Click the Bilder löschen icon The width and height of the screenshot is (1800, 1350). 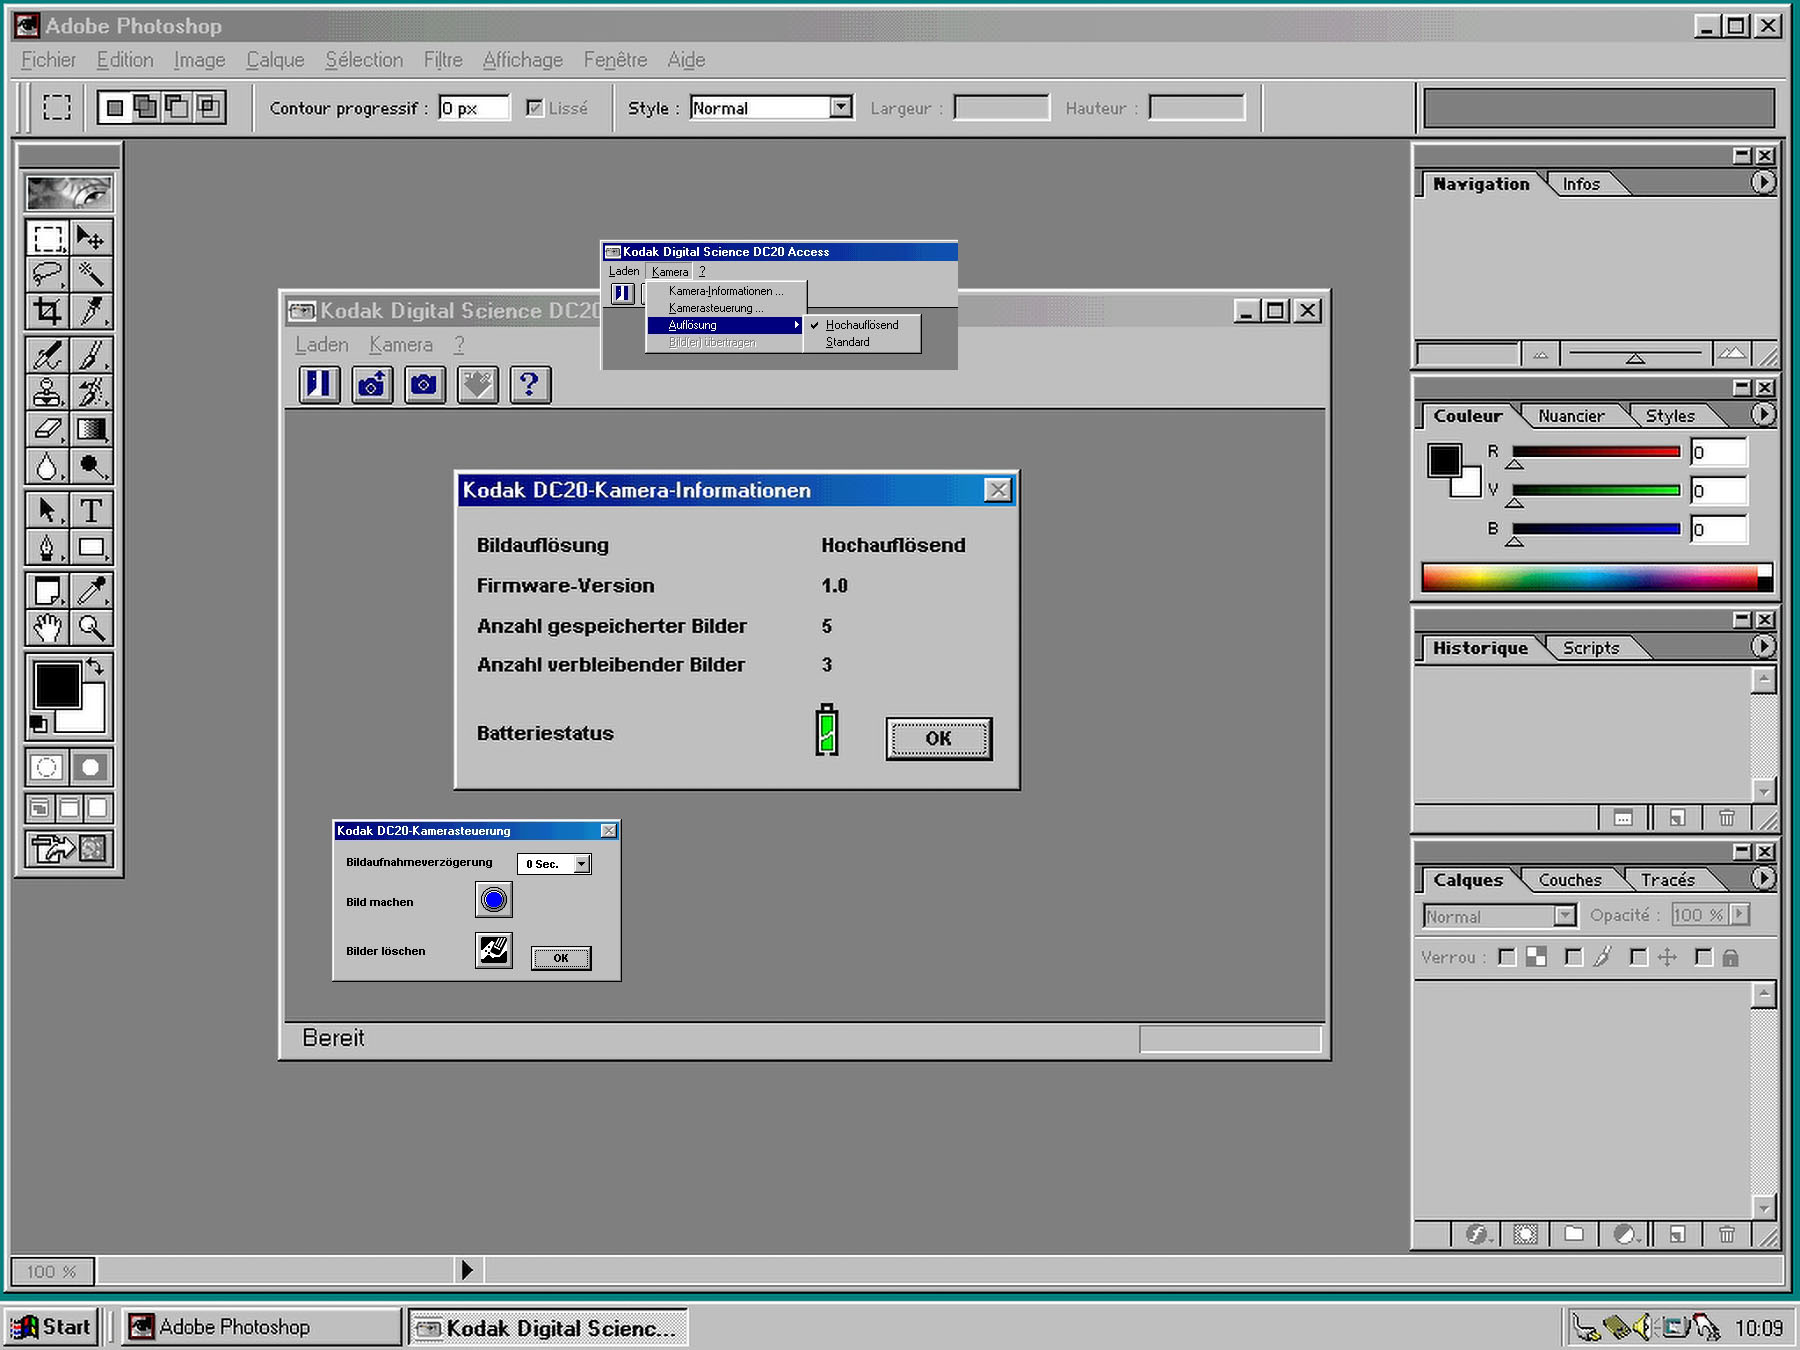click(x=494, y=950)
